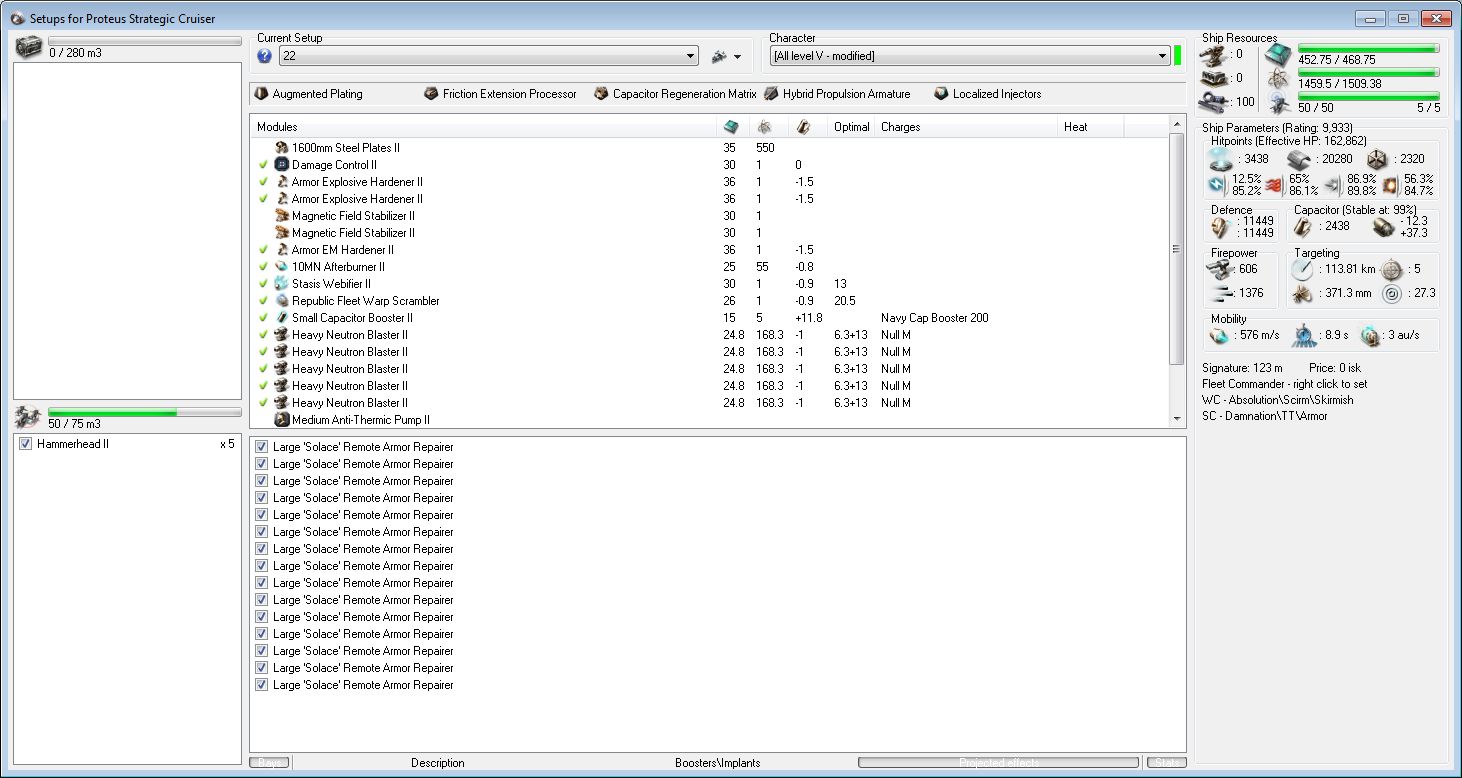Screen dimensions: 1462x778
Task: Open the blue help icon beside Current Setup
Action: [x=265, y=57]
